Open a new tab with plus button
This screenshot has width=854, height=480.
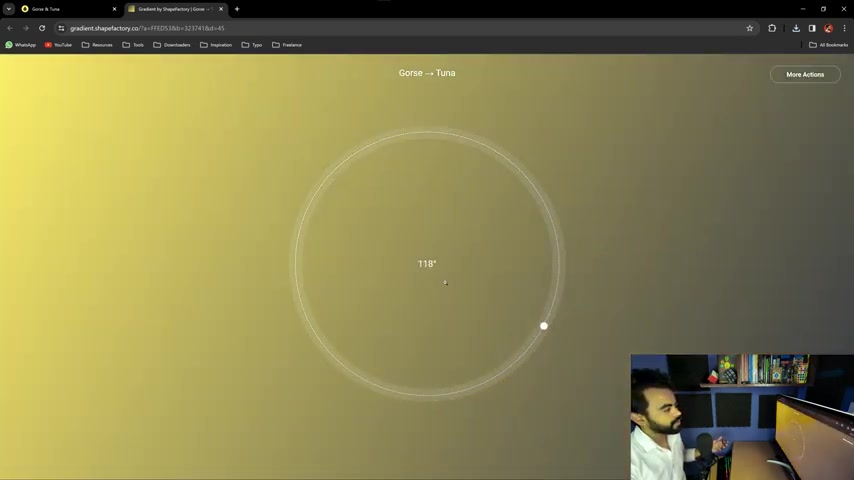click(237, 9)
